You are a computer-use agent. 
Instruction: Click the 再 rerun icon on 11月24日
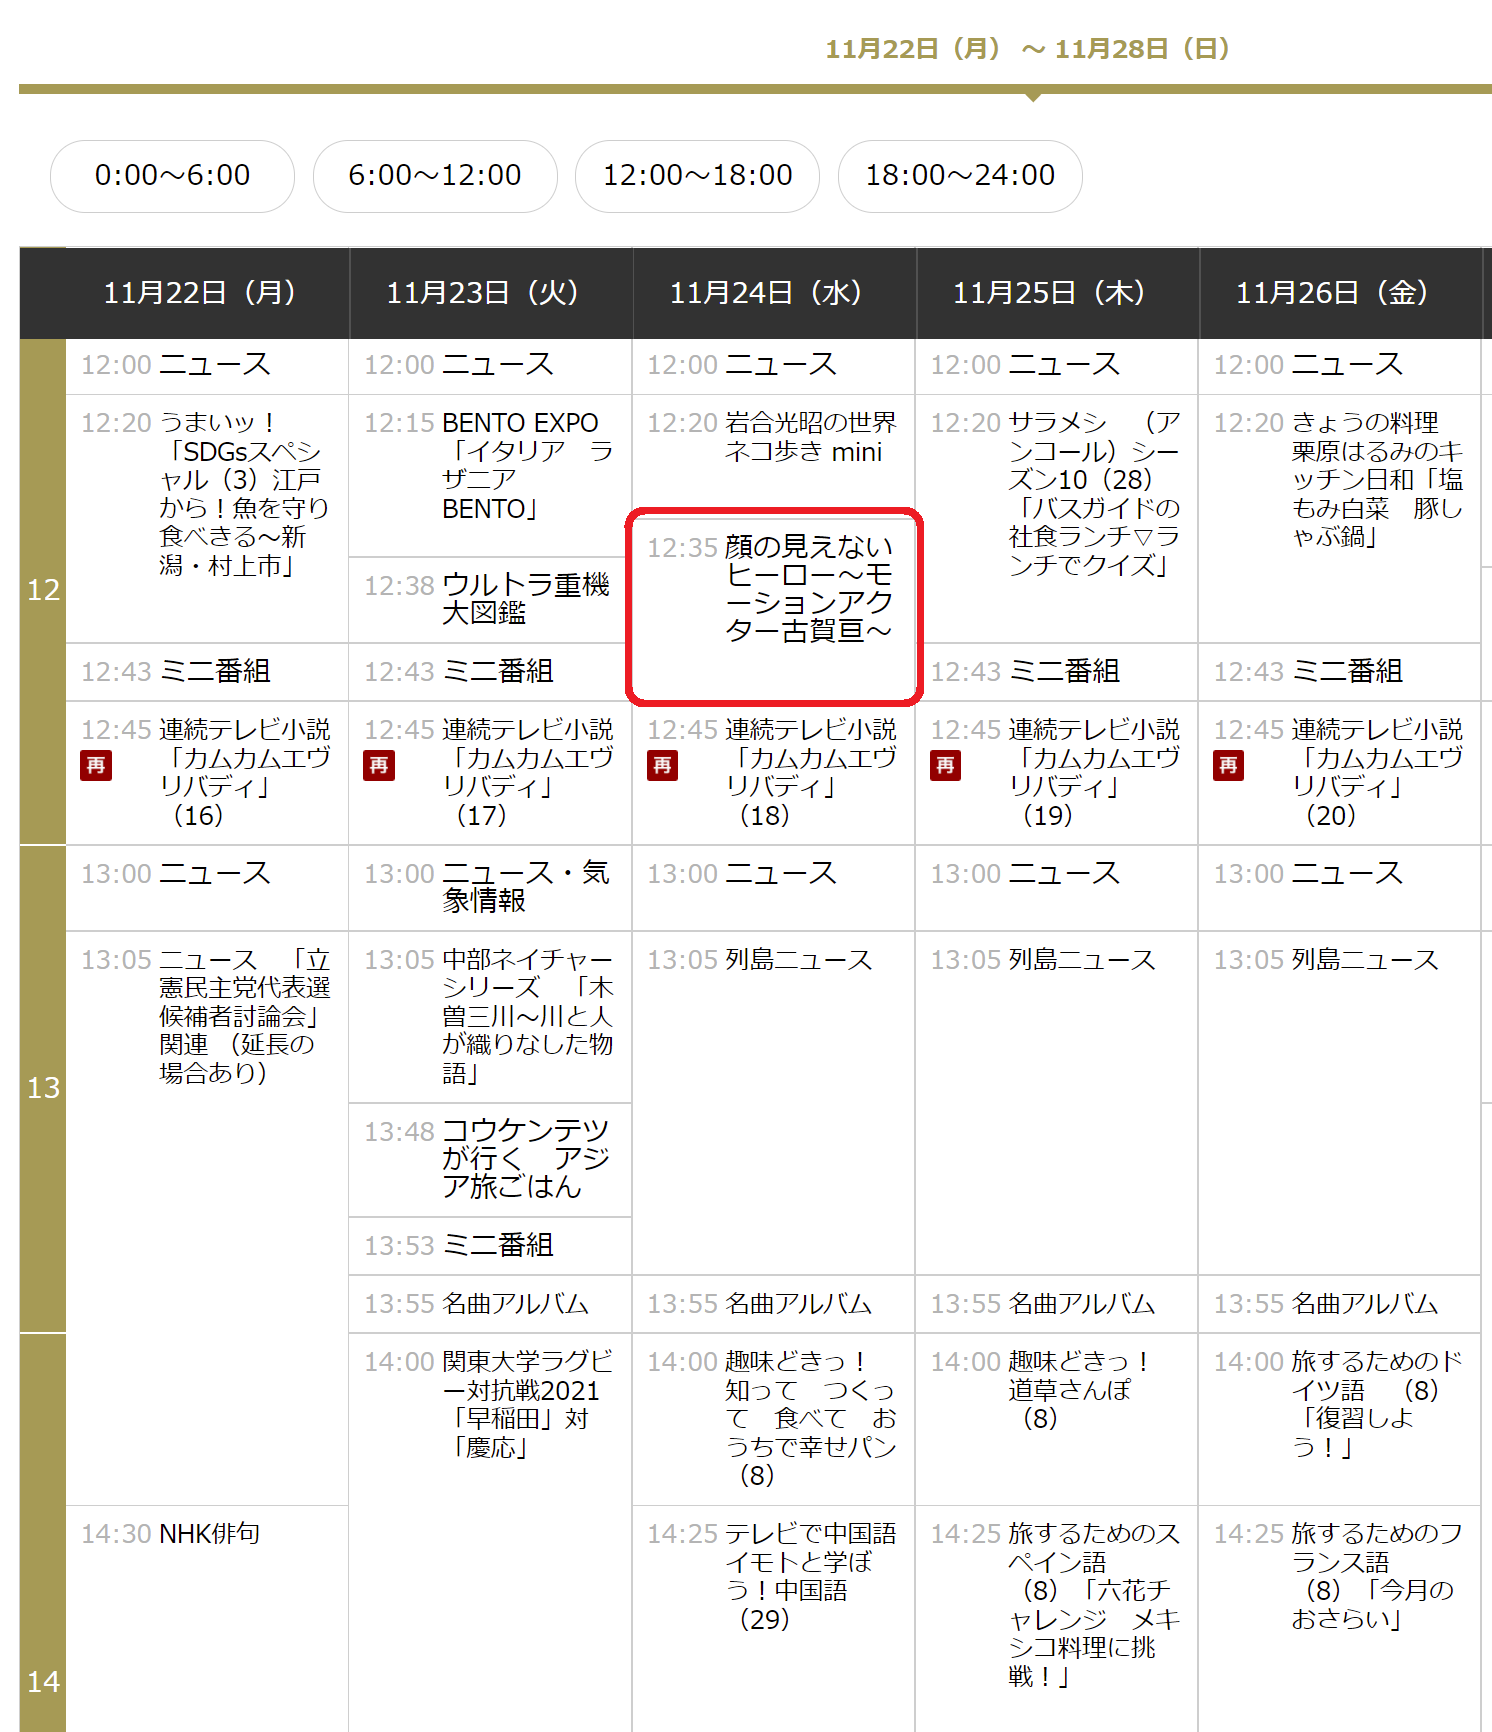tap(662, 765)
